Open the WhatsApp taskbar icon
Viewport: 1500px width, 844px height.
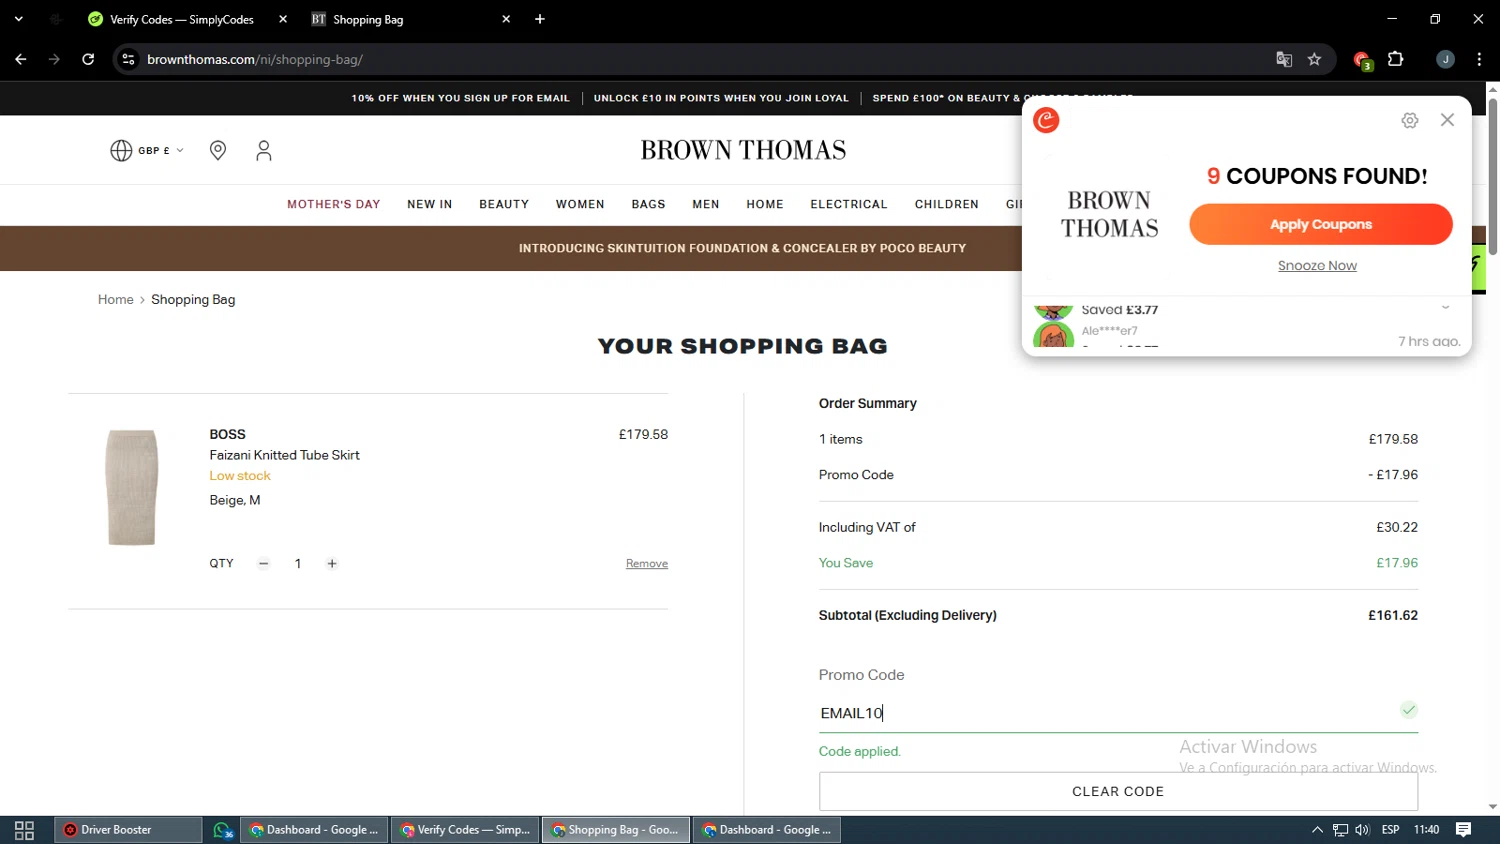(222, 830)
